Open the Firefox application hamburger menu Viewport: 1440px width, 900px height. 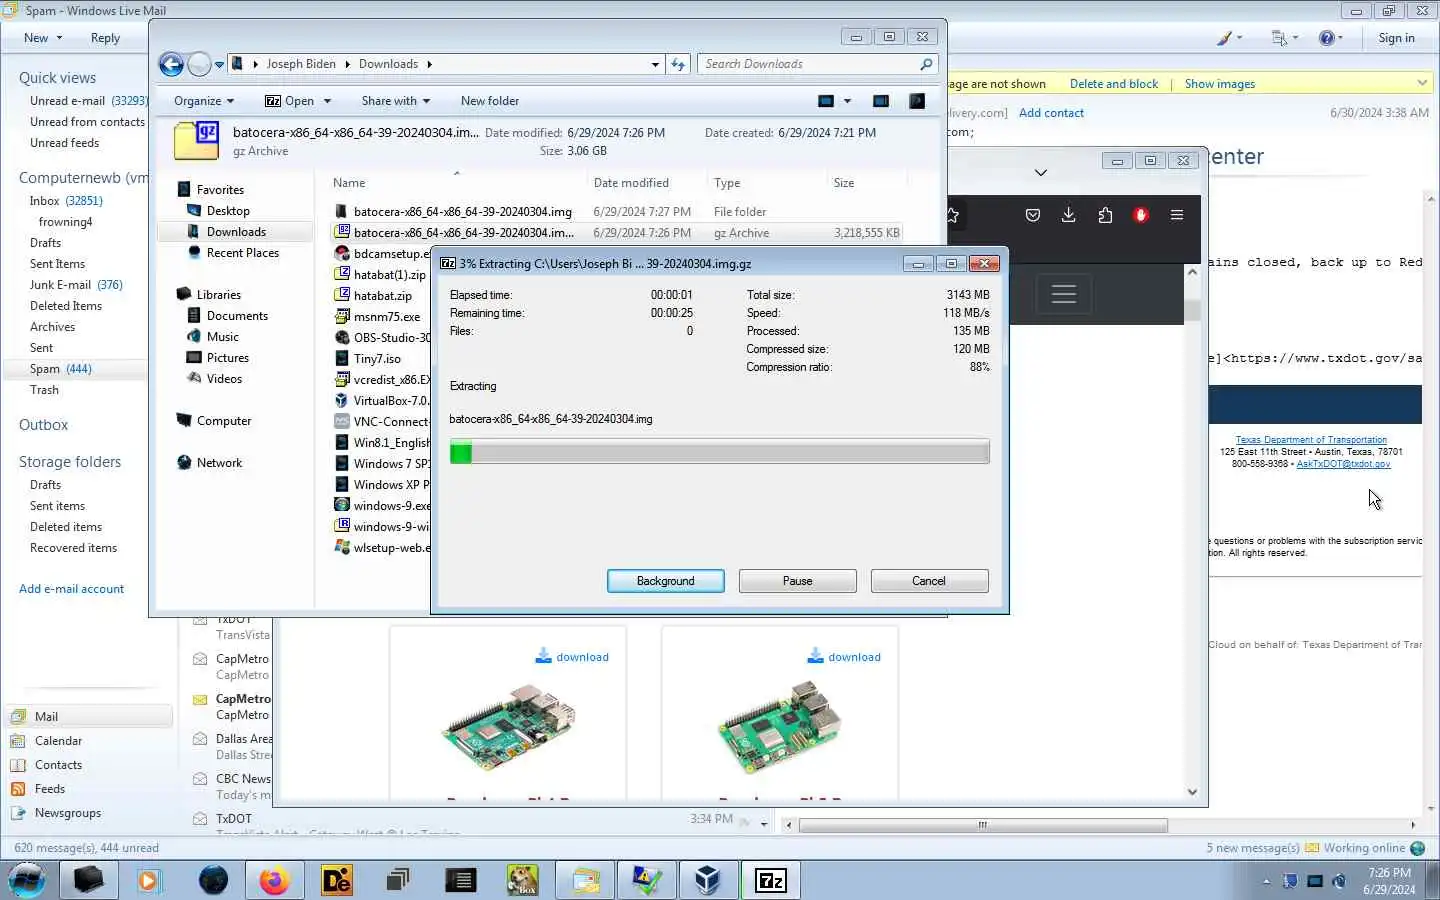click(1177, 215)
